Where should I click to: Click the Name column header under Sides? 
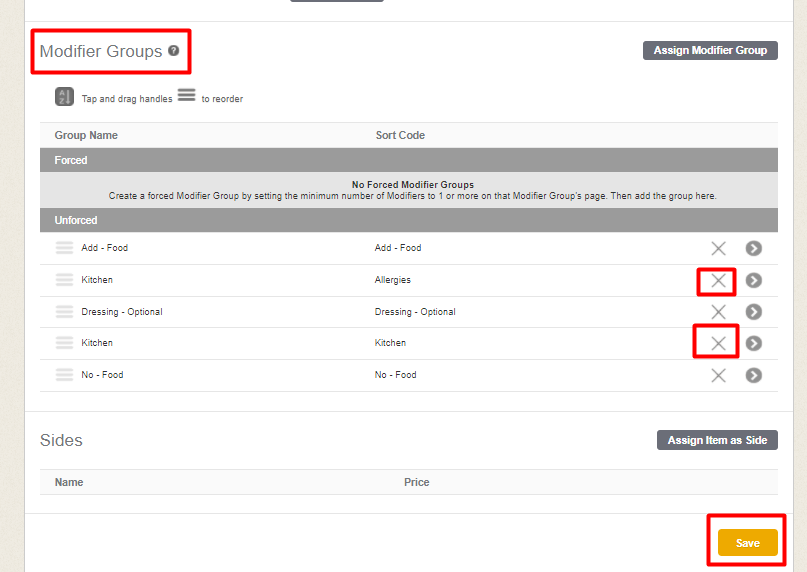point(69,482)
